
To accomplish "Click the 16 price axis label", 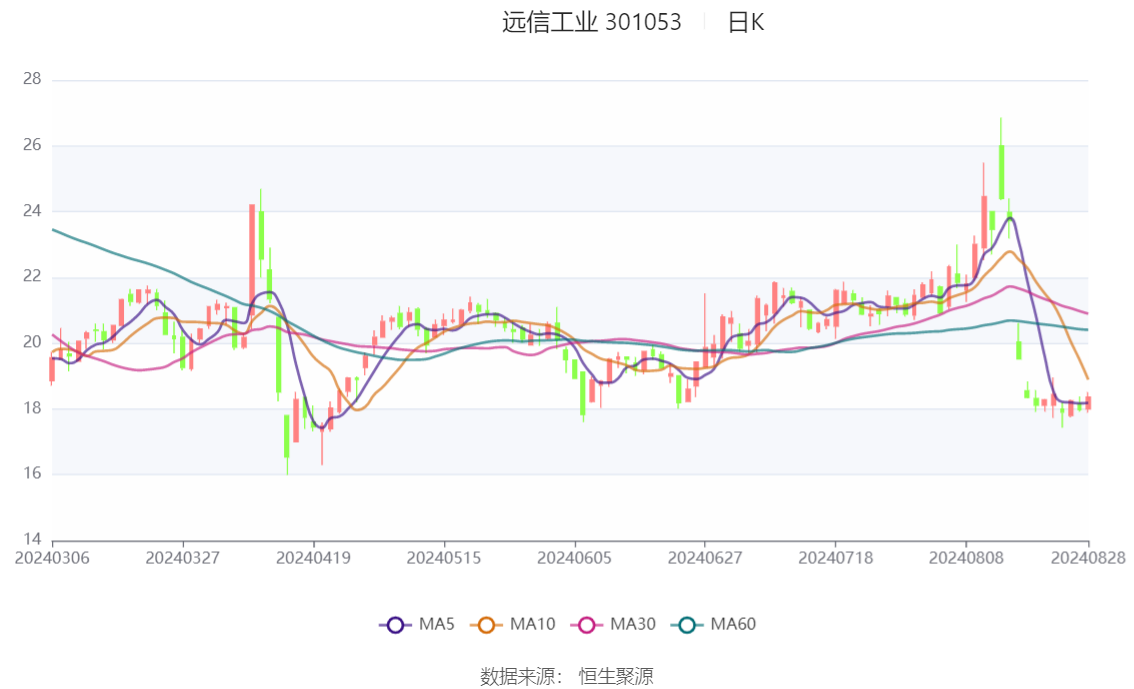I will (32, 474).
